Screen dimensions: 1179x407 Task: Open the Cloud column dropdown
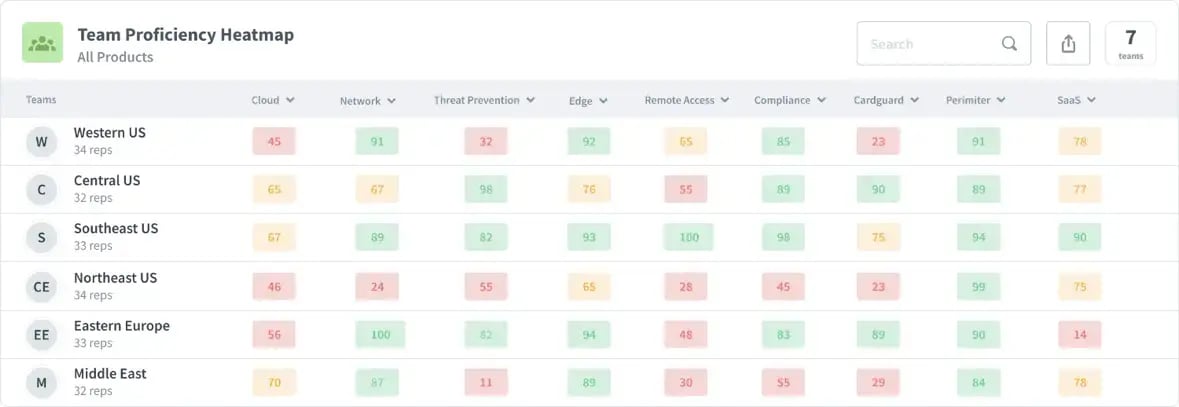pos(290,100)
